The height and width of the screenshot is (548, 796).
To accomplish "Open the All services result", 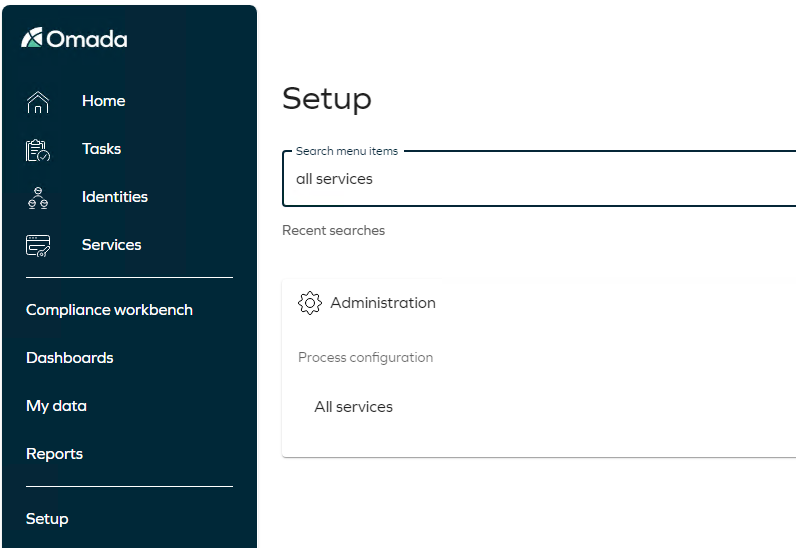I will pyautogui.click(x=353, y=407).
